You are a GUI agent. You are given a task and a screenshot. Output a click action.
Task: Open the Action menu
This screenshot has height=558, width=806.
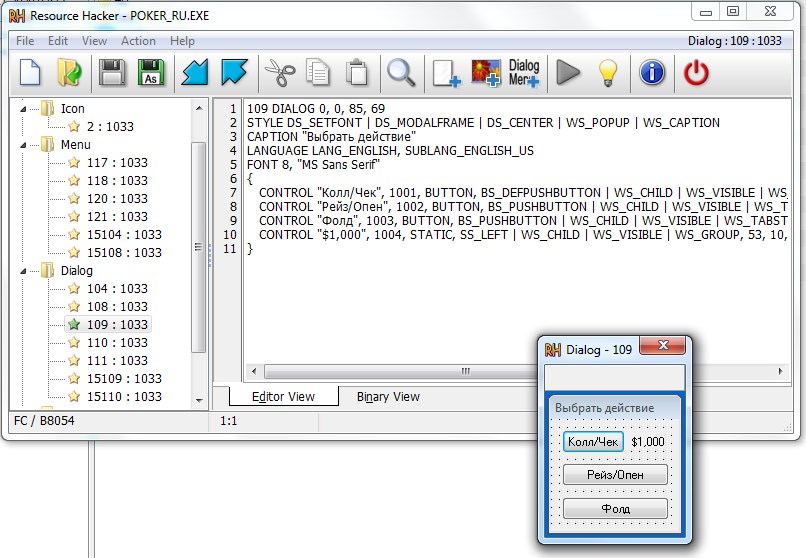[x=138, y=41]
